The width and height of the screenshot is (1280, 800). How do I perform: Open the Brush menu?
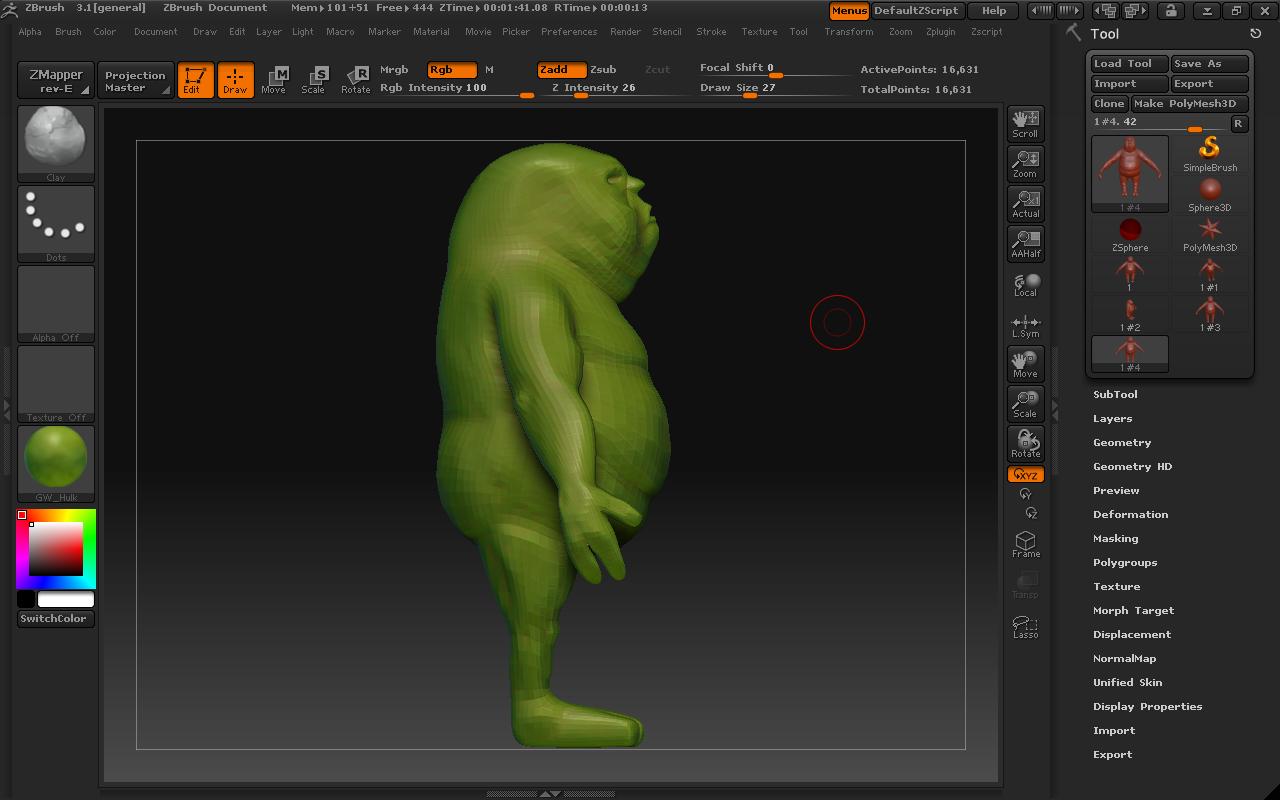coord(68,32)
